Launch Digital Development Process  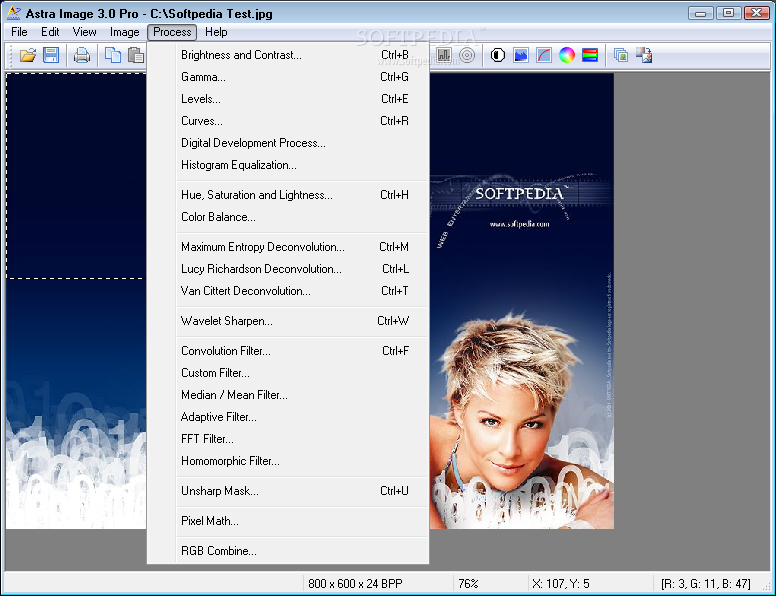click(288, 143)
